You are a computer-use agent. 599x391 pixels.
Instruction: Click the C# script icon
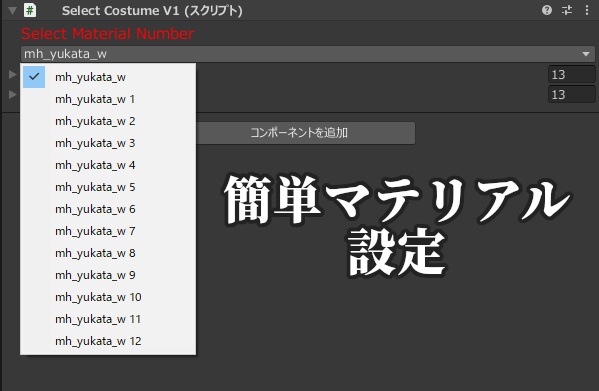pos(30,10)
